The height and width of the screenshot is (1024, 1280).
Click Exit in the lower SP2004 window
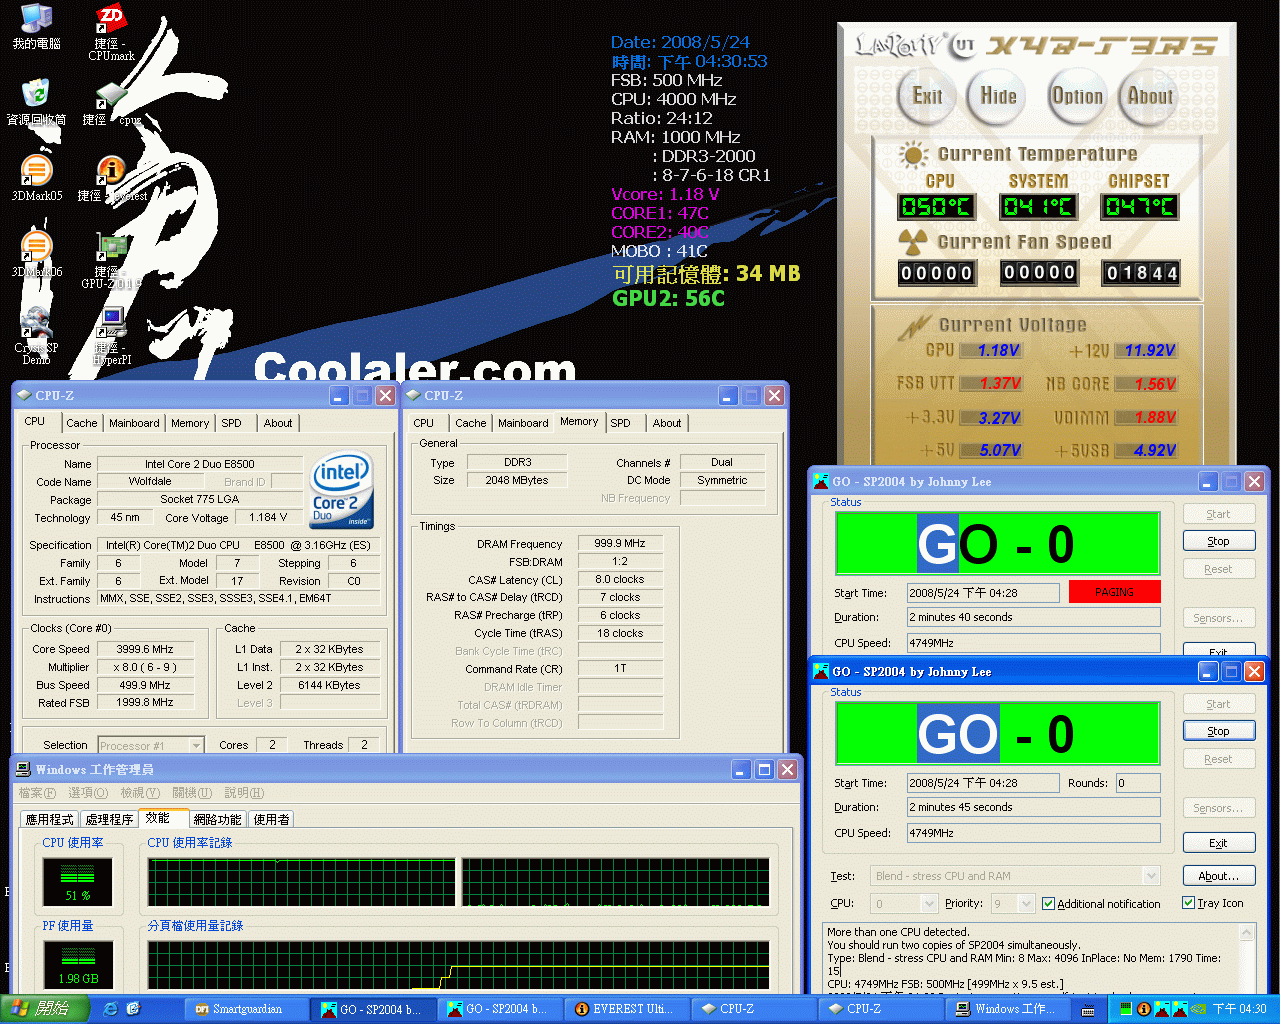[1218, 843]
